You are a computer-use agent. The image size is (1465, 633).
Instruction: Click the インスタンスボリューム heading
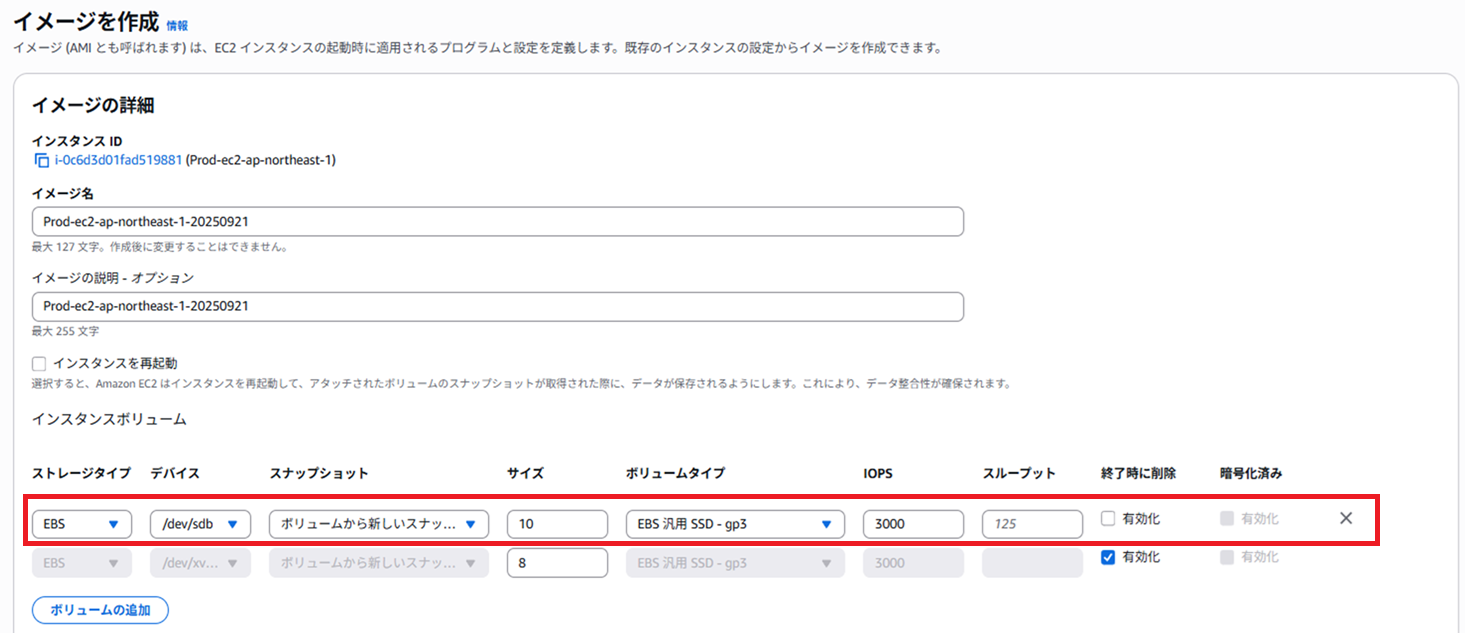click(110, 419)
